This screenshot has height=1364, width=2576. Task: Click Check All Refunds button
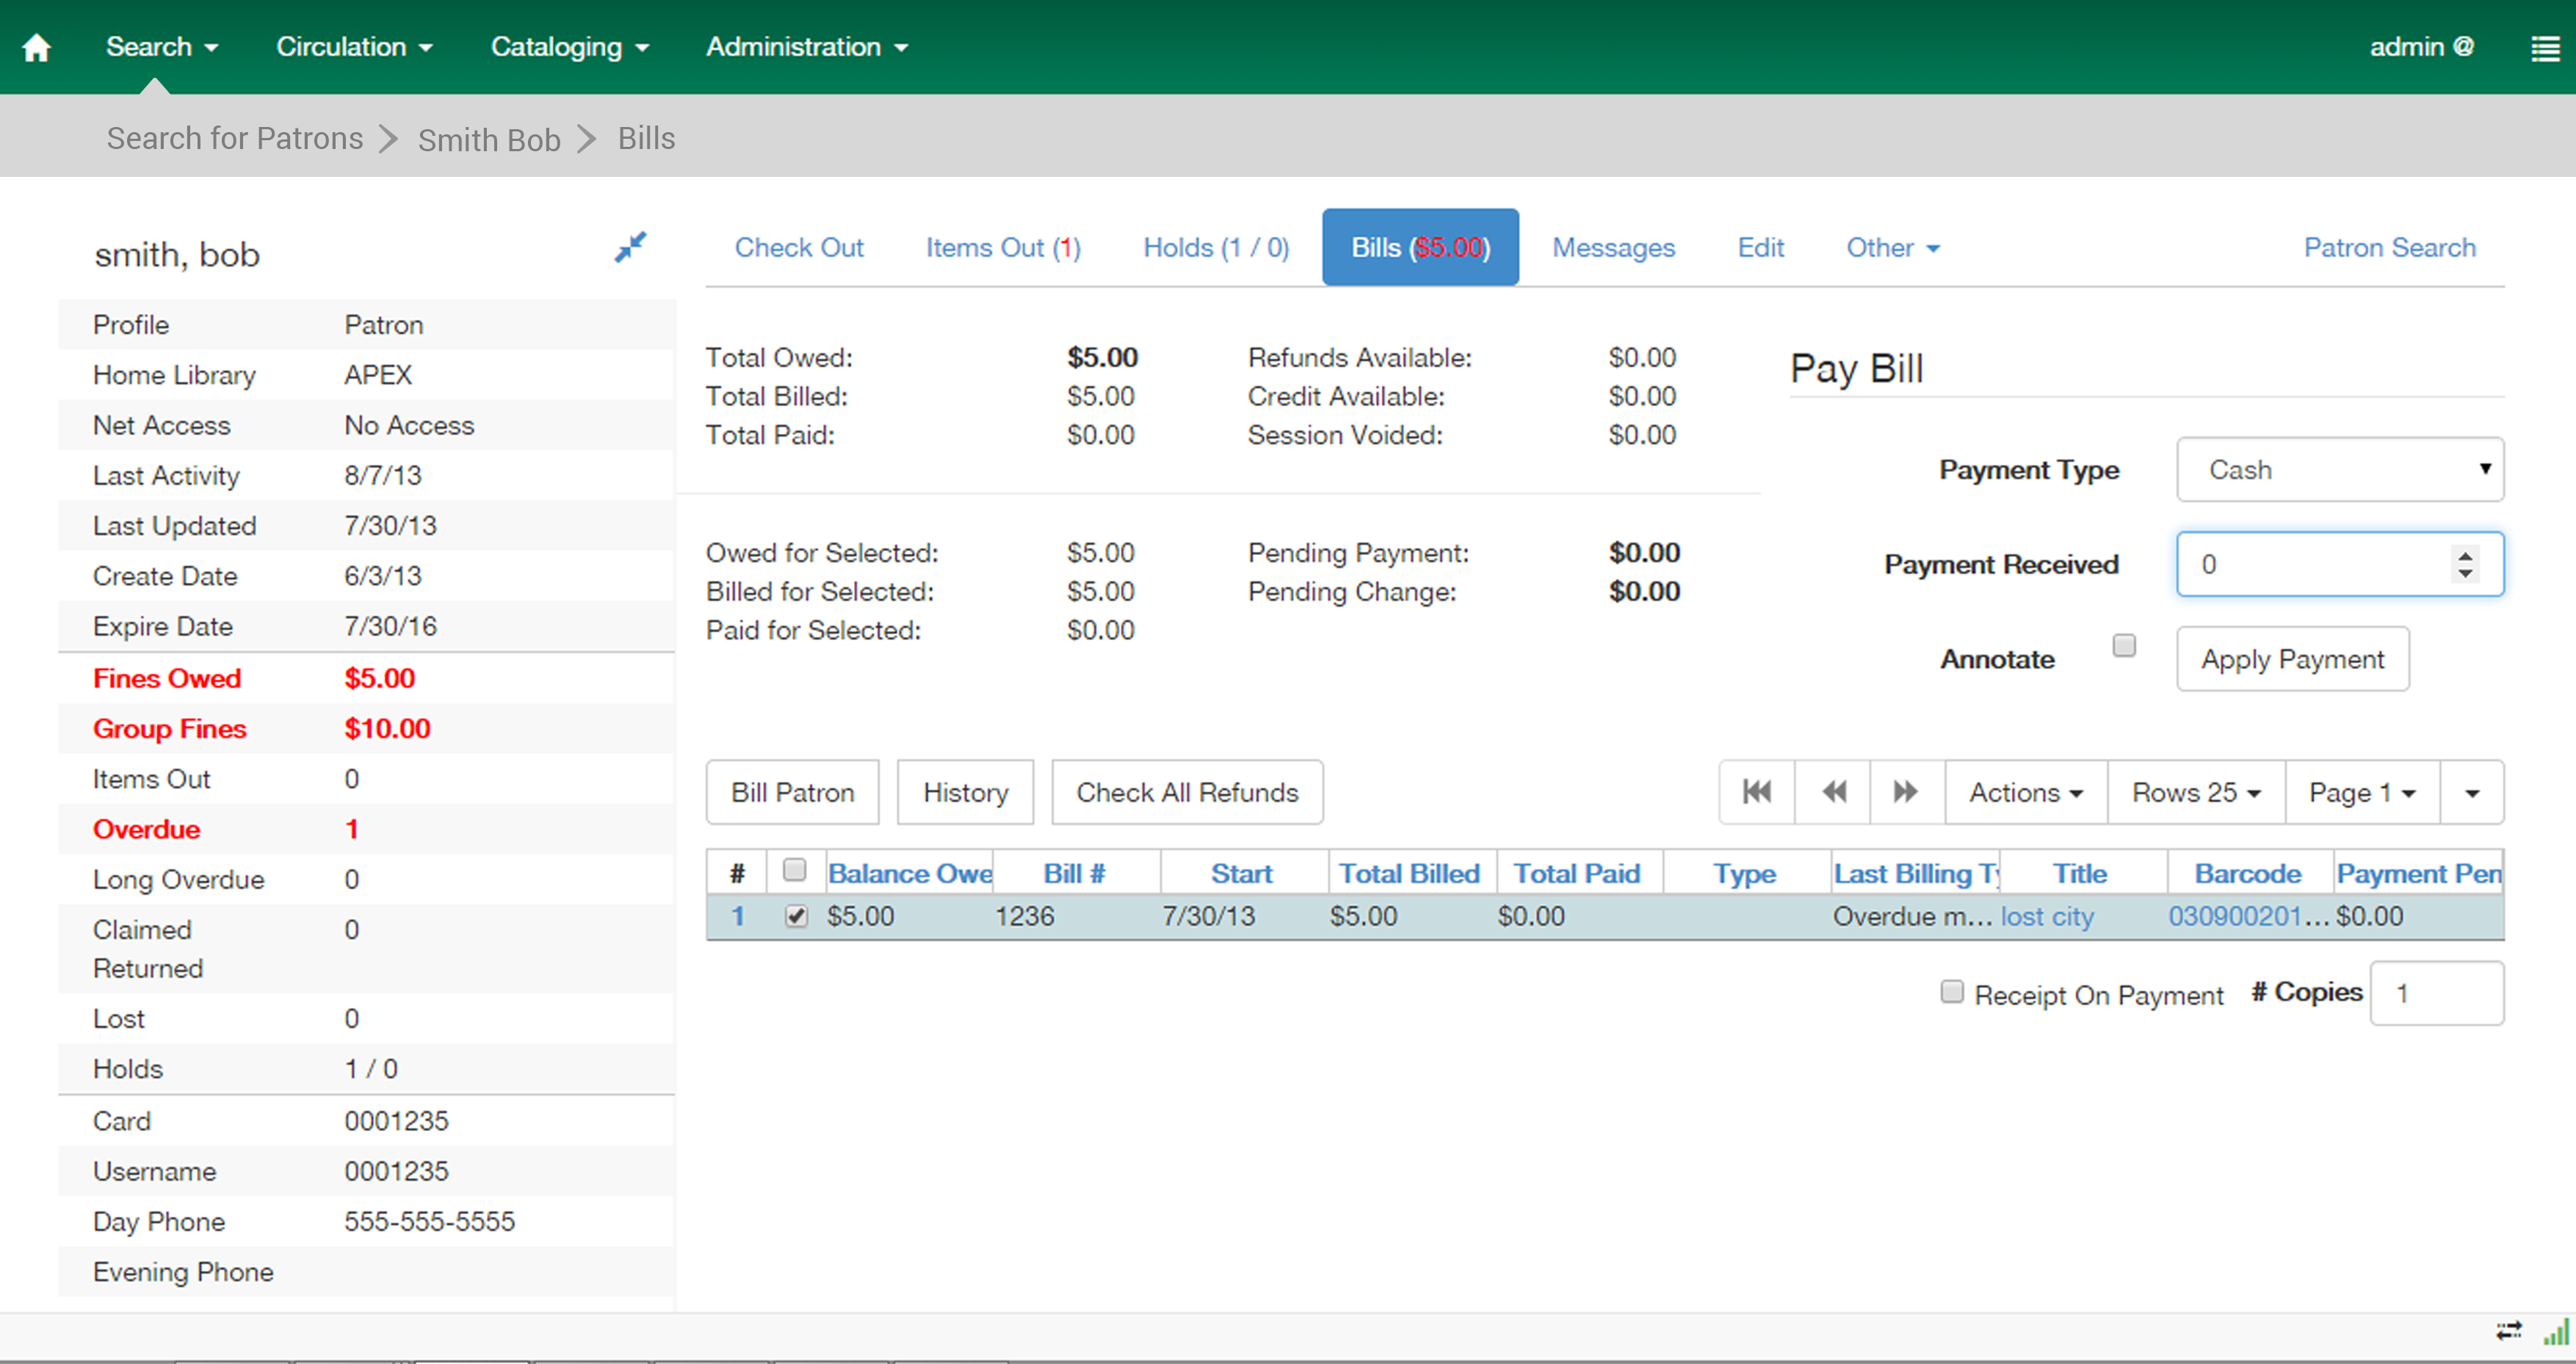(1187, 792)
